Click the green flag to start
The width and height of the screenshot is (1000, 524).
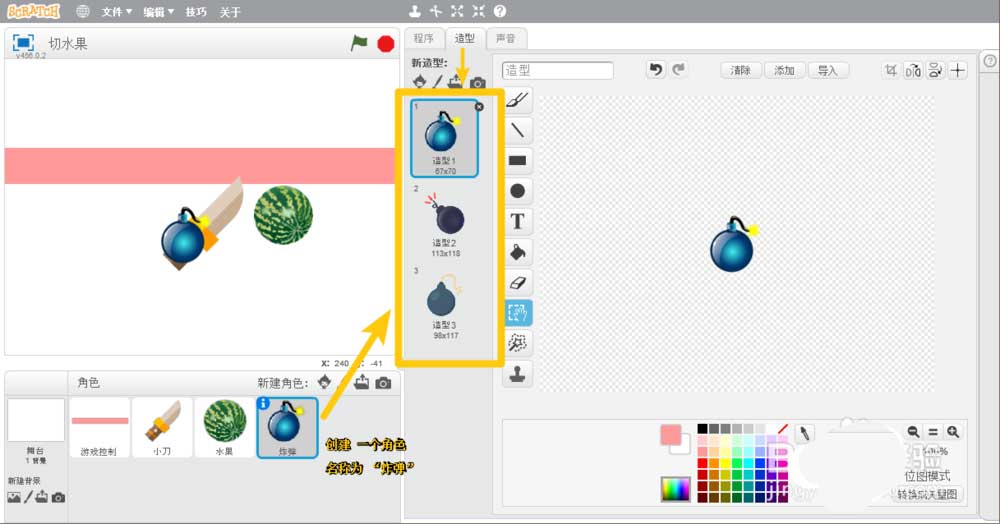[x=359, y=43]
